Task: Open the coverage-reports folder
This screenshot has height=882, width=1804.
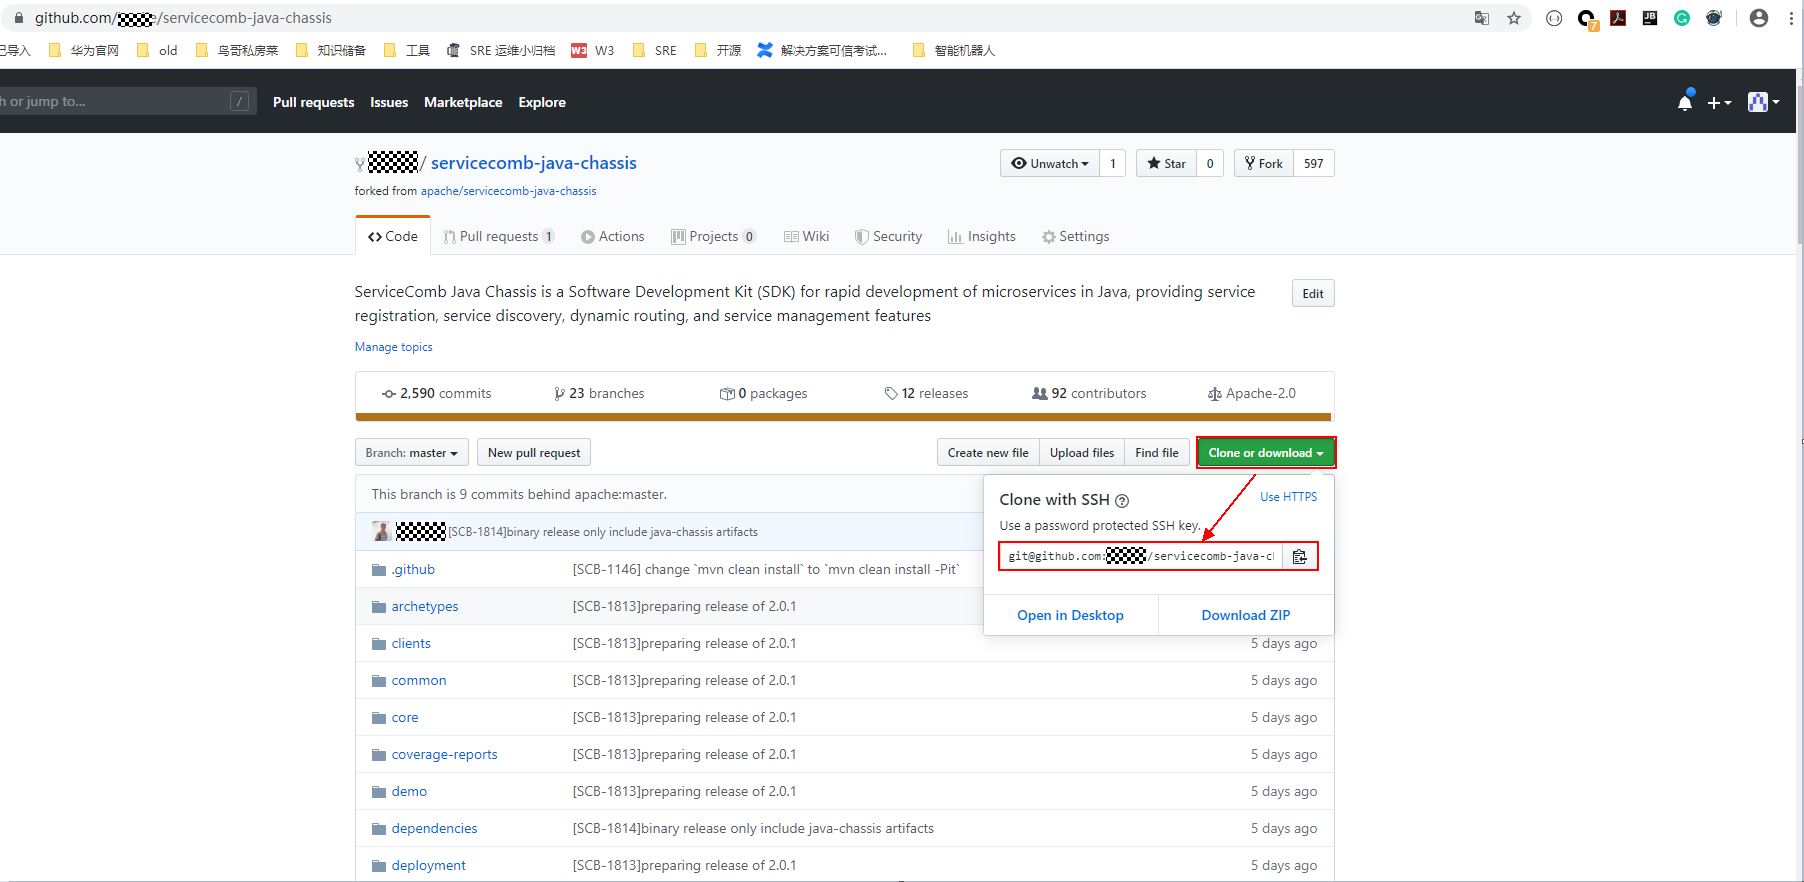Action: click(444, 754)
